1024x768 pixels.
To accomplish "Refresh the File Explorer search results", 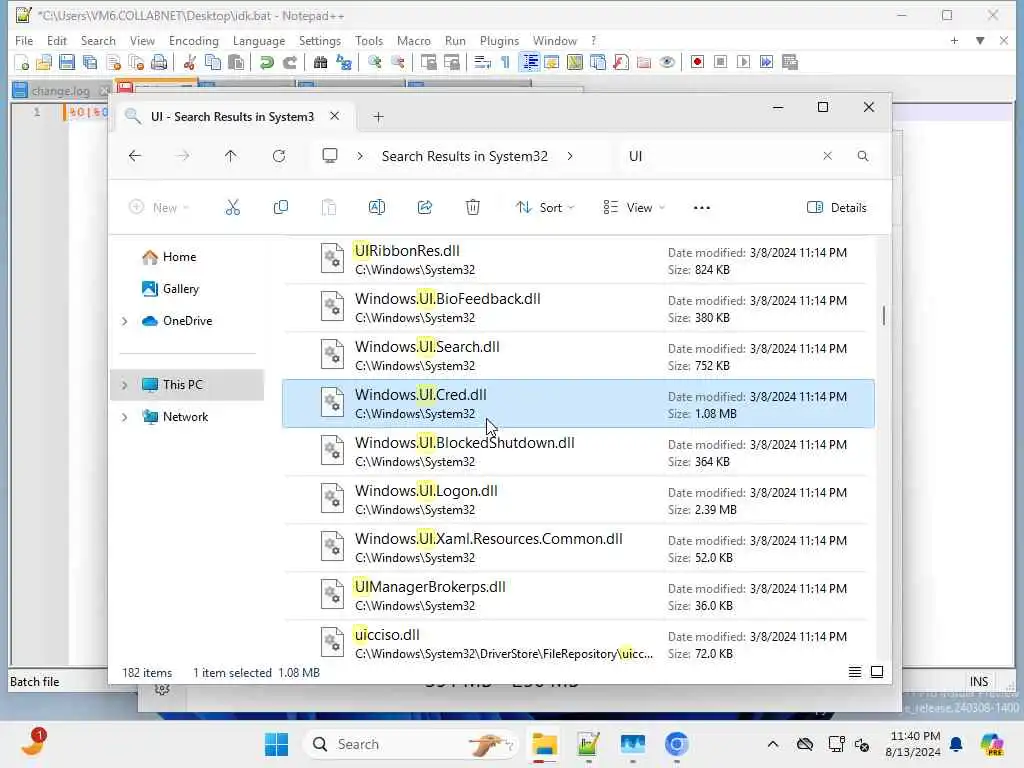I will click(x=279, y=156).
